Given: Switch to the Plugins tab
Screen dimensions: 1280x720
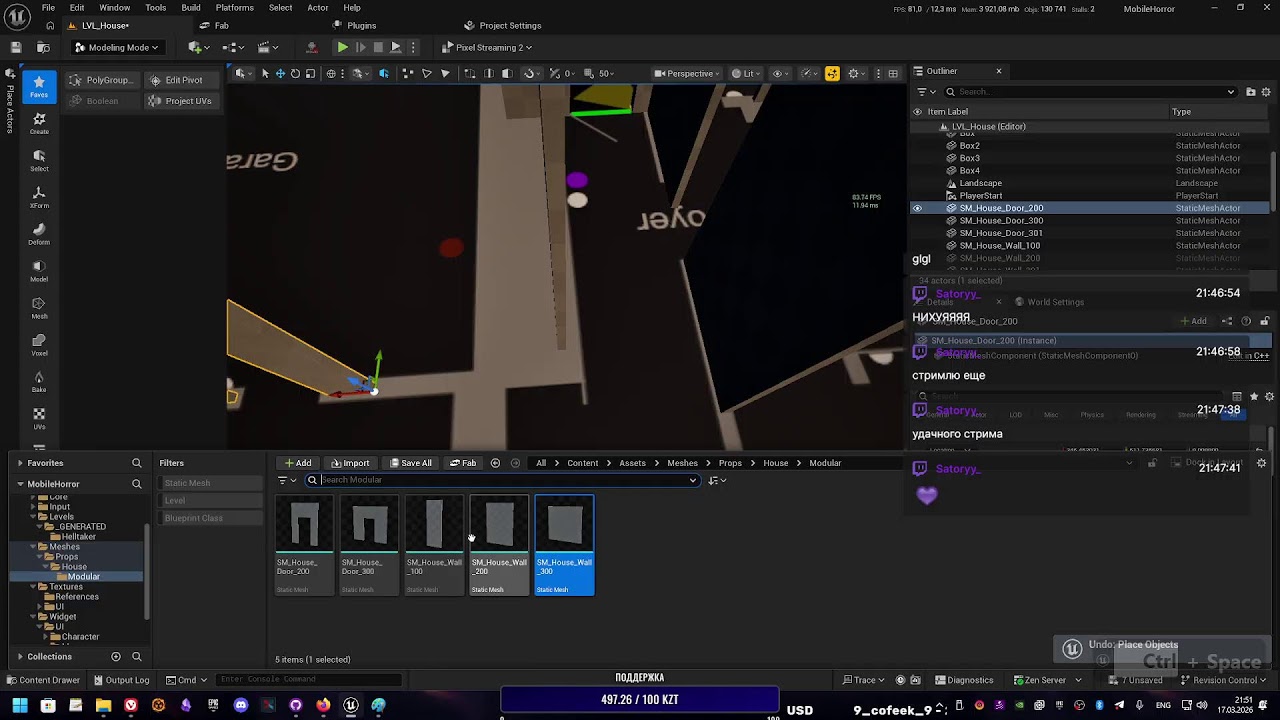Looking at the screenshot, I should click(354, 25).
